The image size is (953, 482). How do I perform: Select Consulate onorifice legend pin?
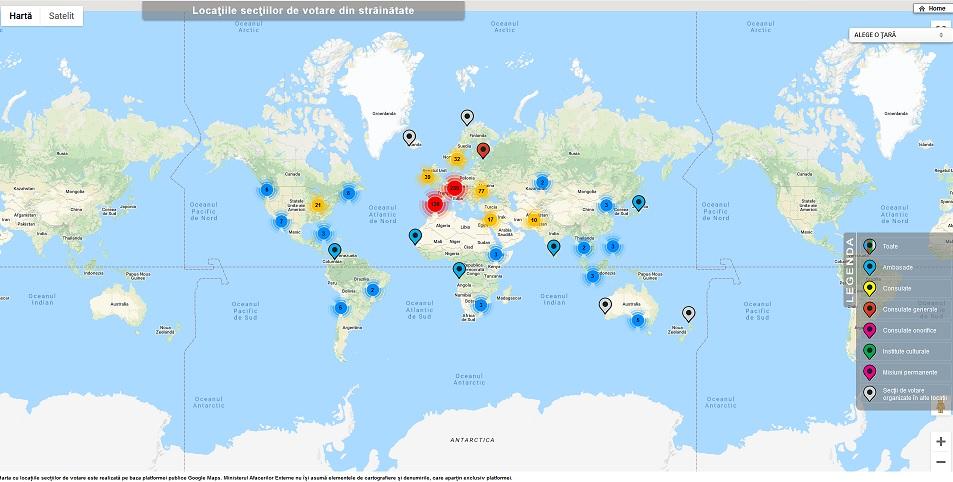pos(870,330)
